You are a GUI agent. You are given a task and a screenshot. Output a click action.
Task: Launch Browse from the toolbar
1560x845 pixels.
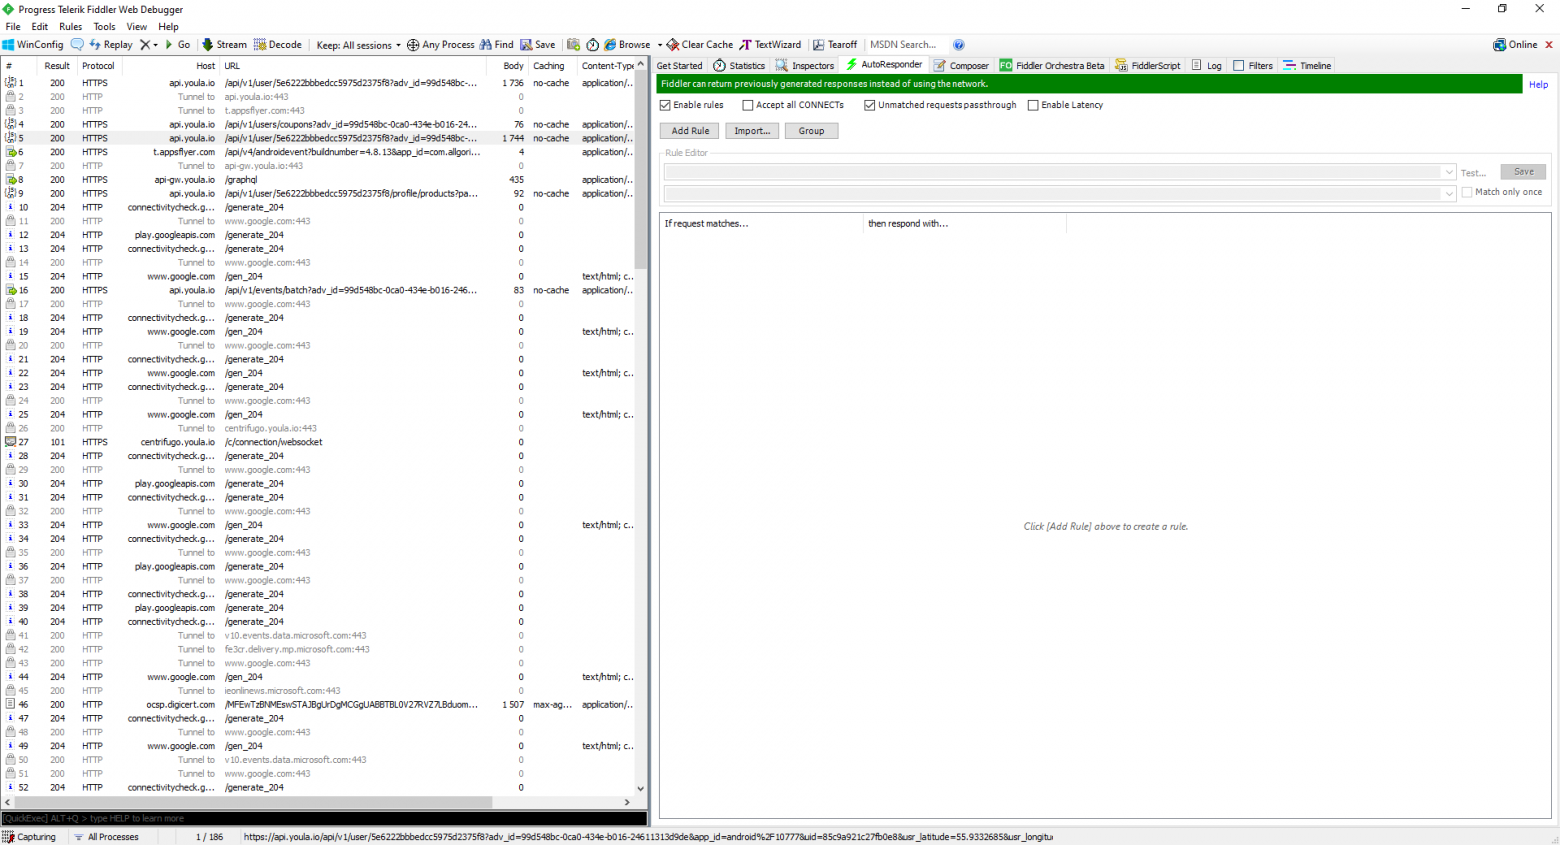627,45
